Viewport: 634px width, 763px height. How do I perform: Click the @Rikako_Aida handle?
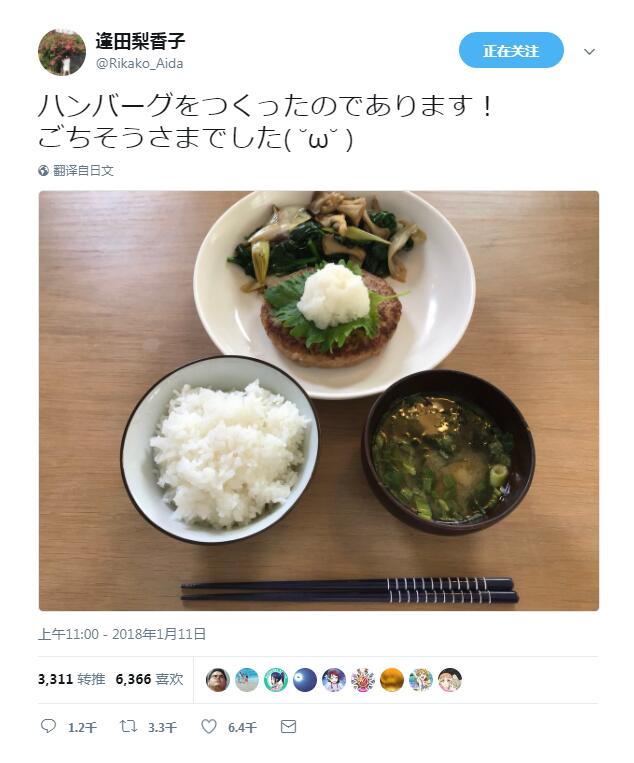(x=140, y=64)
